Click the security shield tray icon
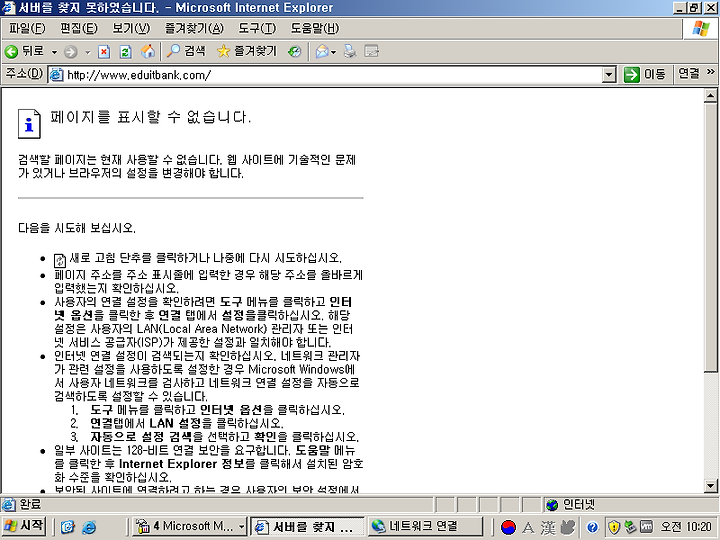The image size is (720, 540). click(x=614, y=527)
